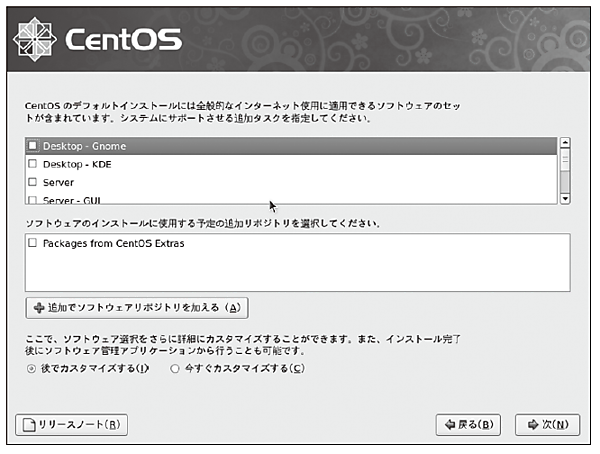Proceed to the next installer step
The height and width of the screenshot is (454, 600).
(547, 424)
